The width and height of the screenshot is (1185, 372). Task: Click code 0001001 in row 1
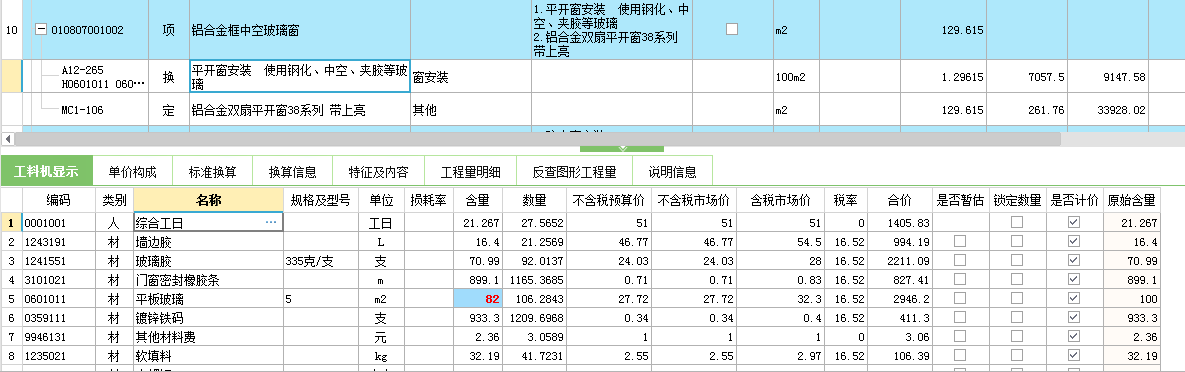pyautogui.click(x=45, y=223)
